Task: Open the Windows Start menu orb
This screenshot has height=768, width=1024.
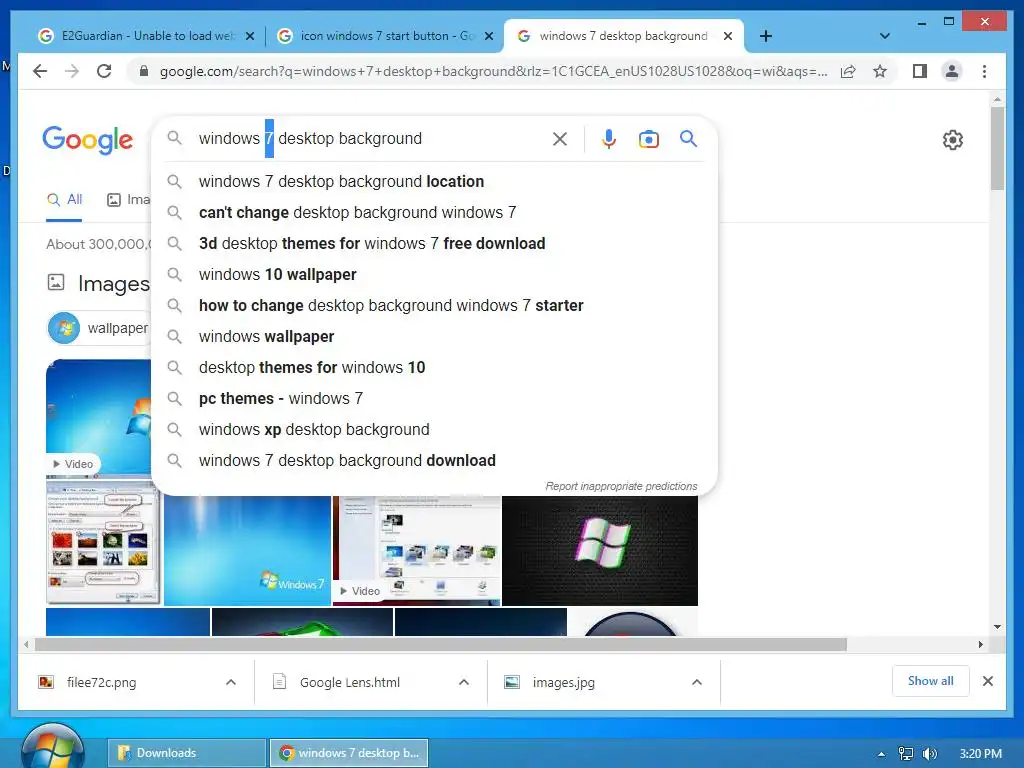Action: click(x=53, y=747)
